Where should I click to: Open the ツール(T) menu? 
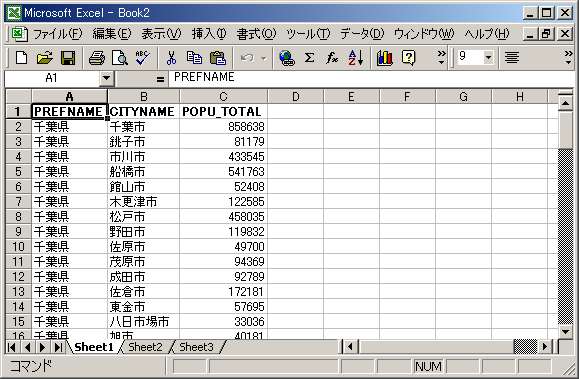point(308,34)
